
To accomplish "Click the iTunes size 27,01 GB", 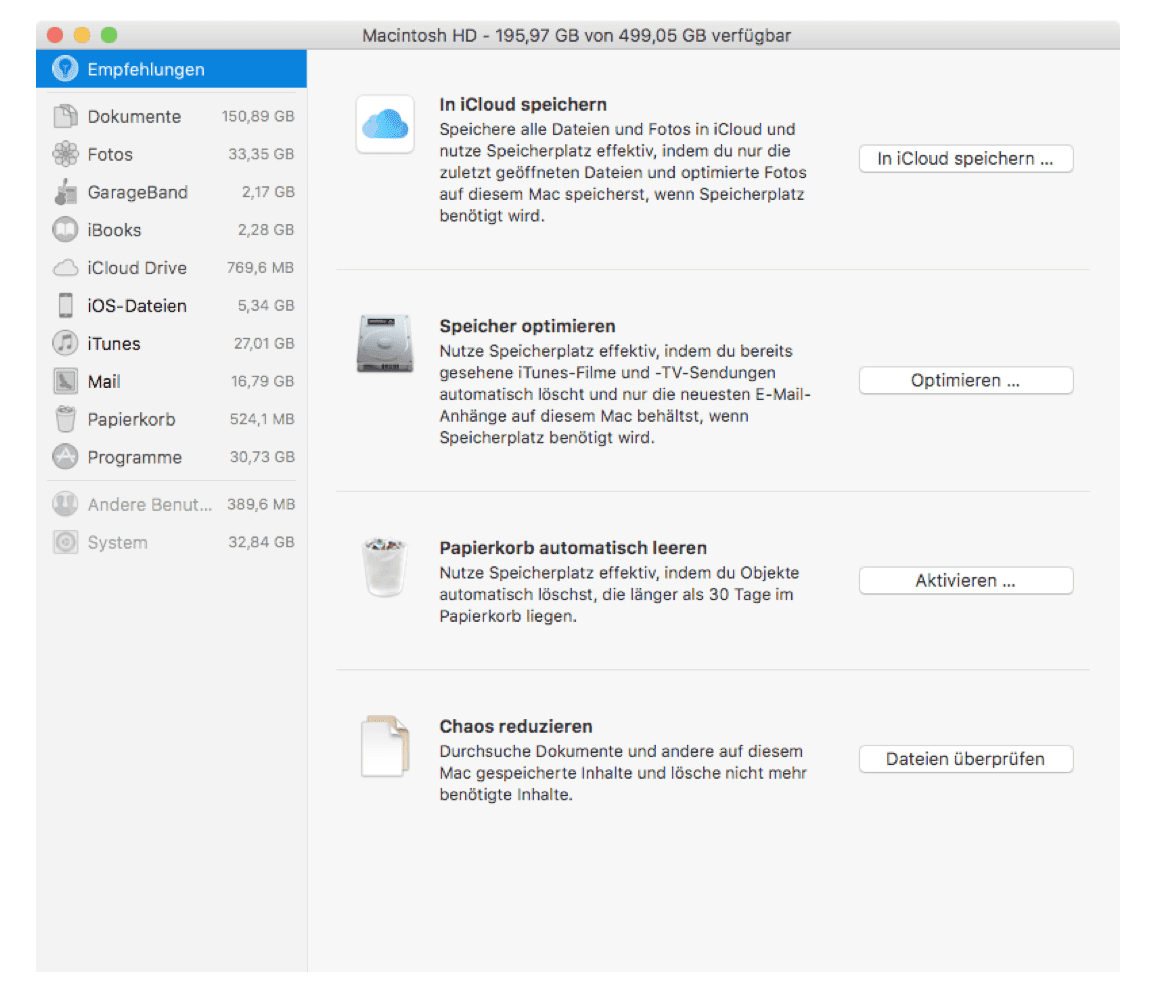I will (263, 343).
